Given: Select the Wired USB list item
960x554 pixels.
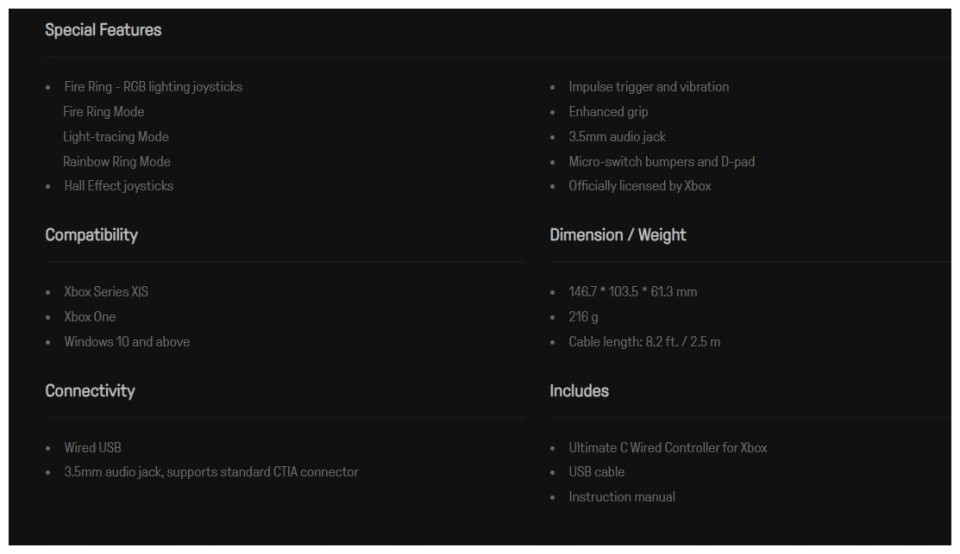Looking at the screenshot, I should point(93,448).
